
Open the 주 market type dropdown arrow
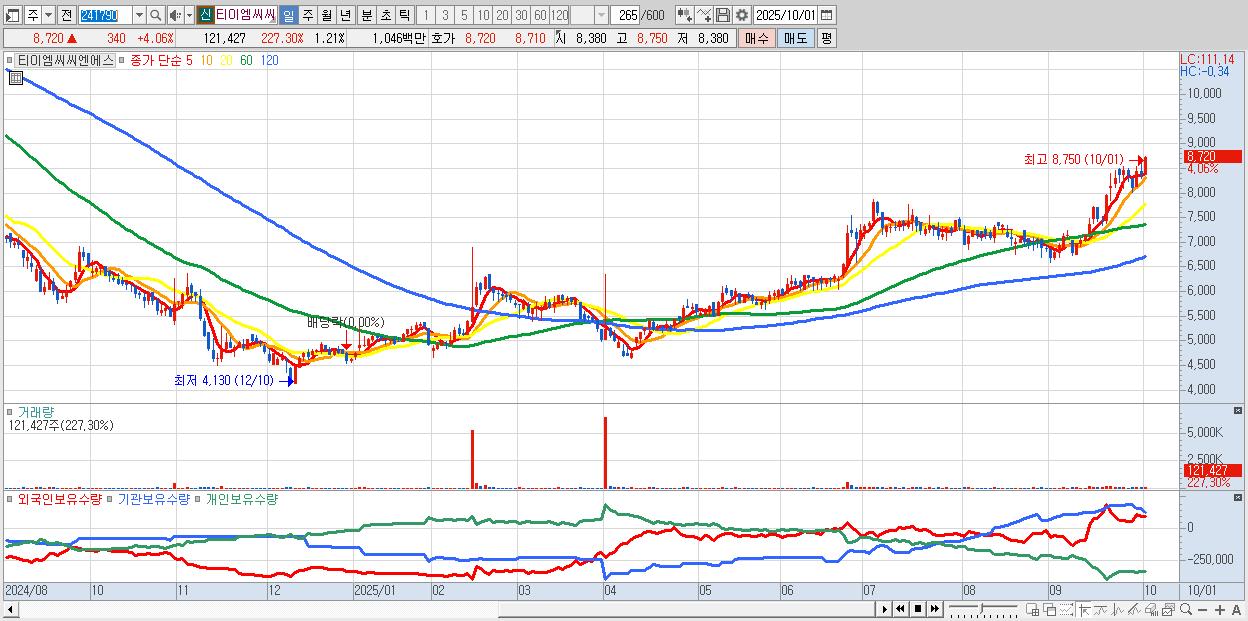click(x=49, y=15)
